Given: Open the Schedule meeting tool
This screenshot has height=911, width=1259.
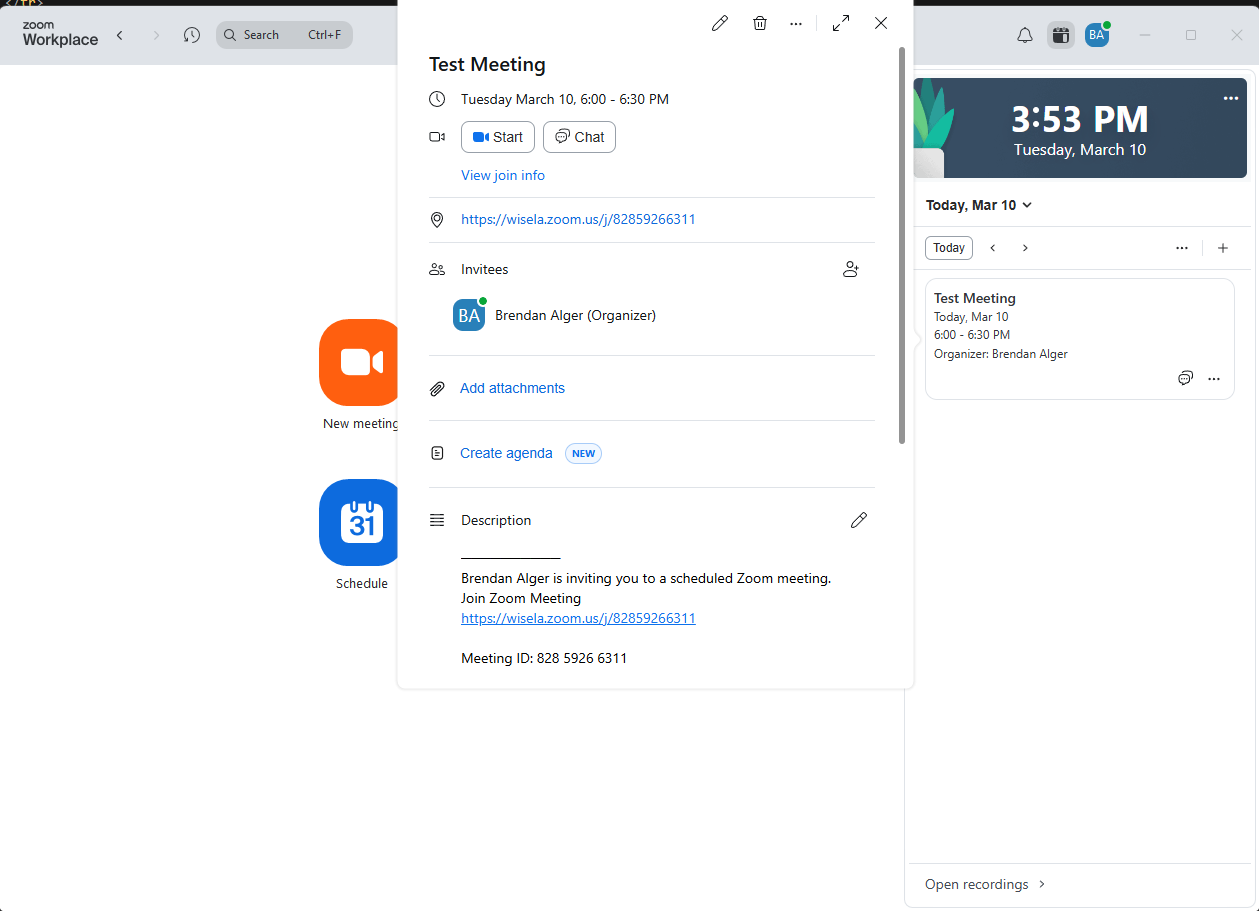Looking at the screenshot, I should (x=360, y=522).
